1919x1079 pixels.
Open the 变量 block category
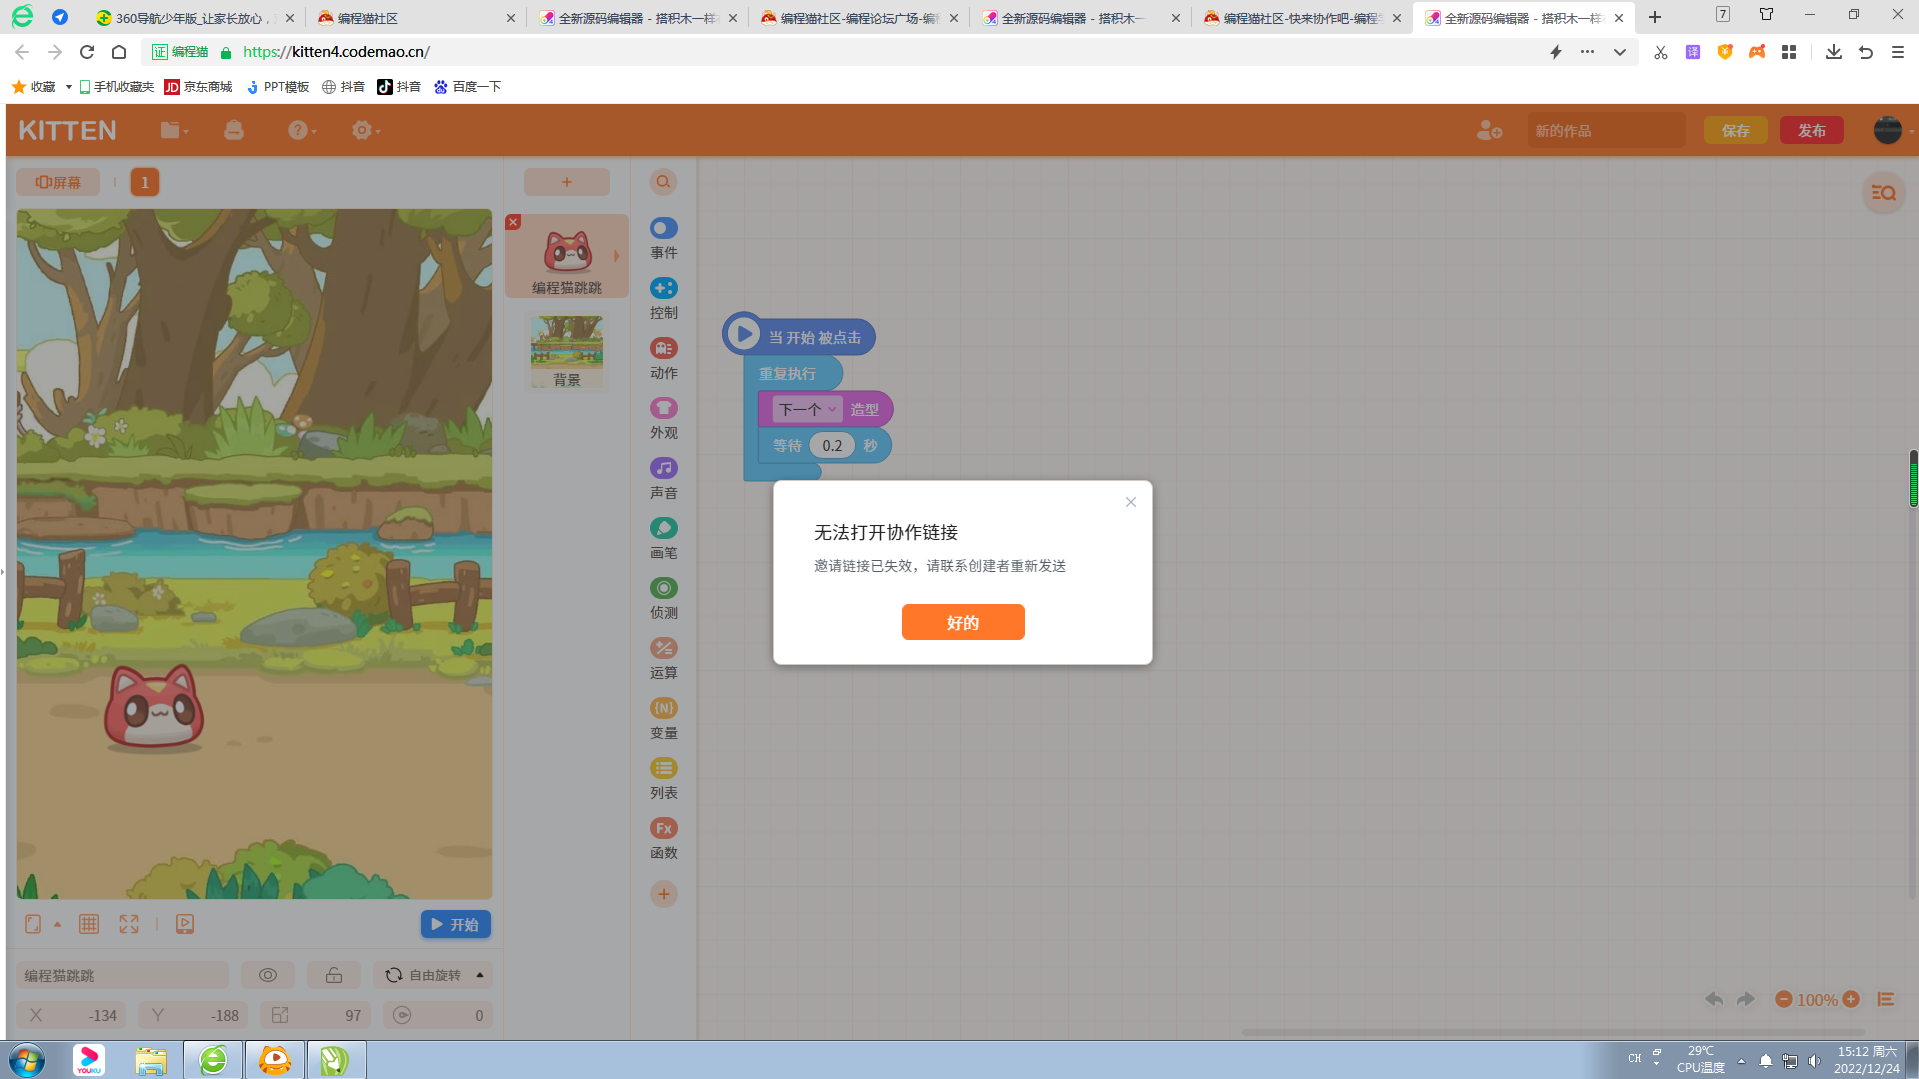pyautogui.click(x=663, y=719)
